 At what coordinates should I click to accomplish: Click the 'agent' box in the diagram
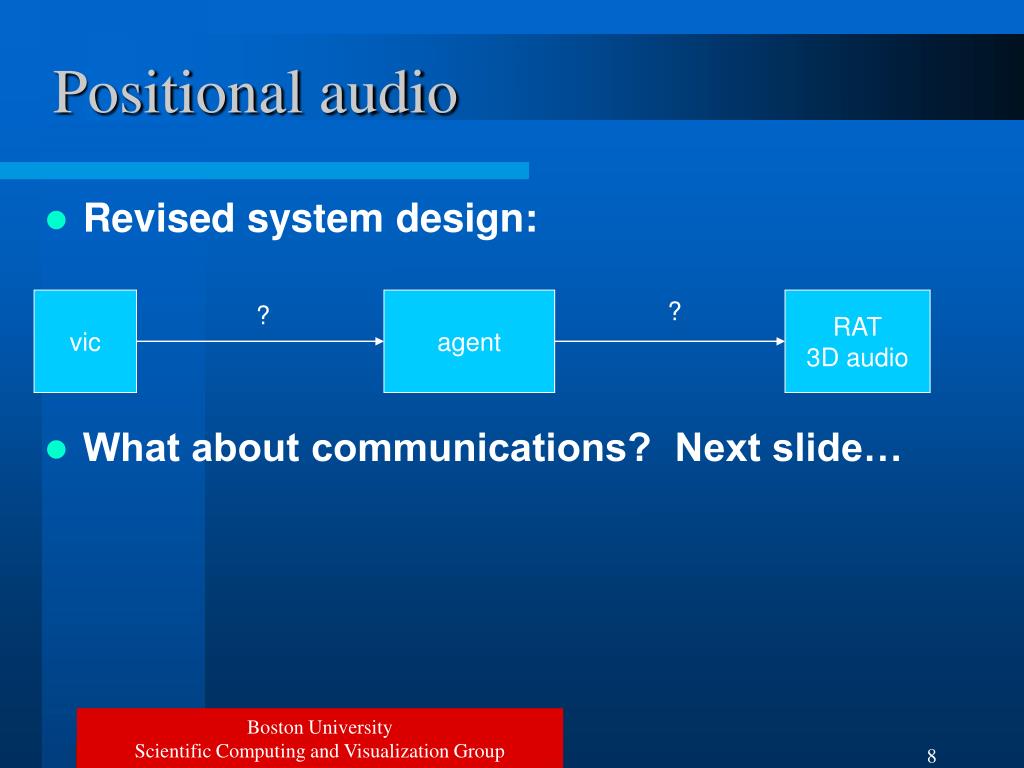469,342
